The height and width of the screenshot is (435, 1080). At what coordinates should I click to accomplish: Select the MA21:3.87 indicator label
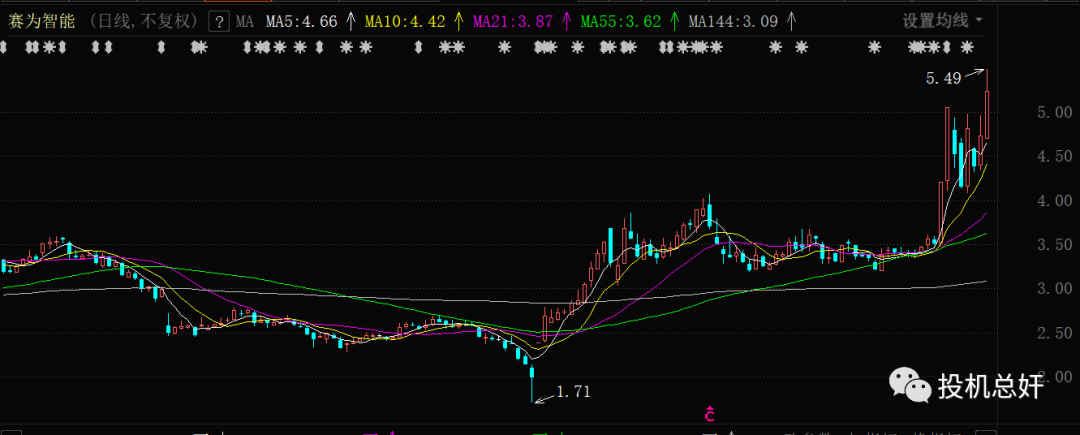pos(511,20)
